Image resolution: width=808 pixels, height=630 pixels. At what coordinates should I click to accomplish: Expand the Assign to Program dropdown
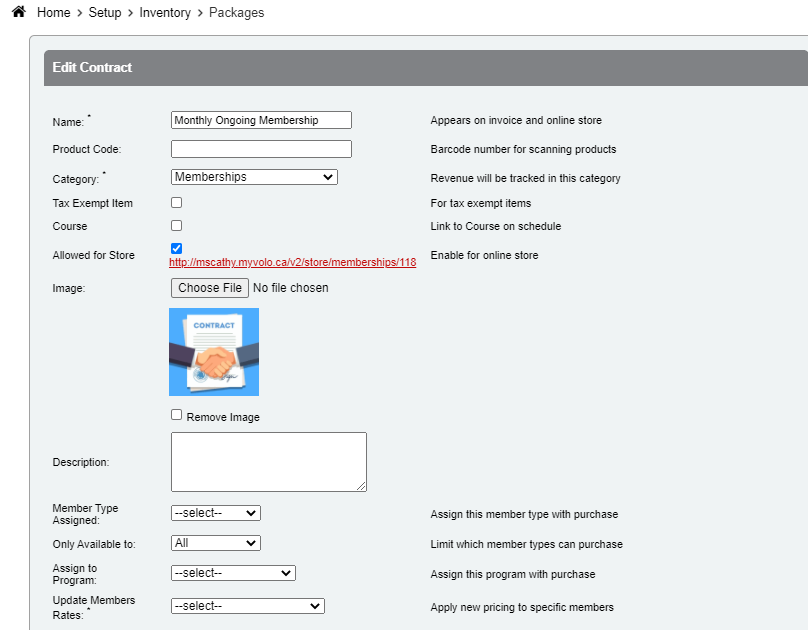coord(233,573)
